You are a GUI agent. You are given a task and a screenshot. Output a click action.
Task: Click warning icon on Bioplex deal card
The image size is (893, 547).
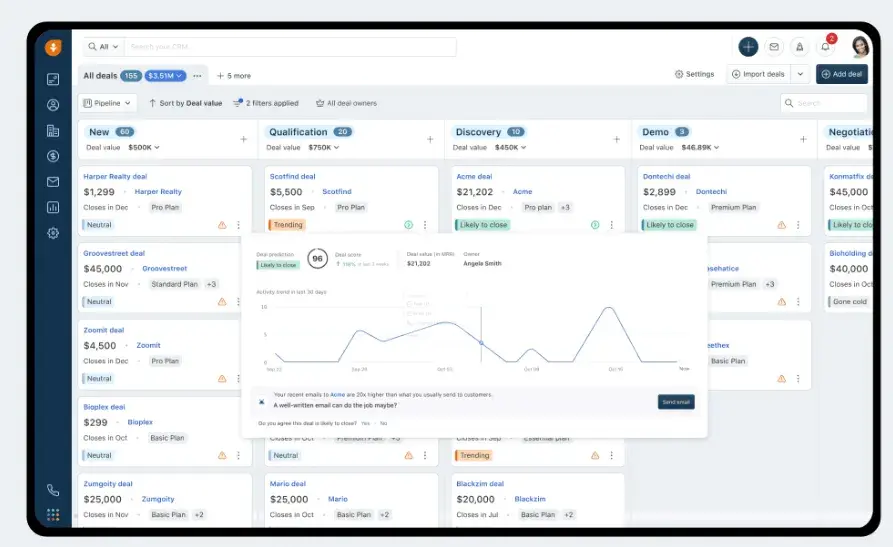(222, 455)
